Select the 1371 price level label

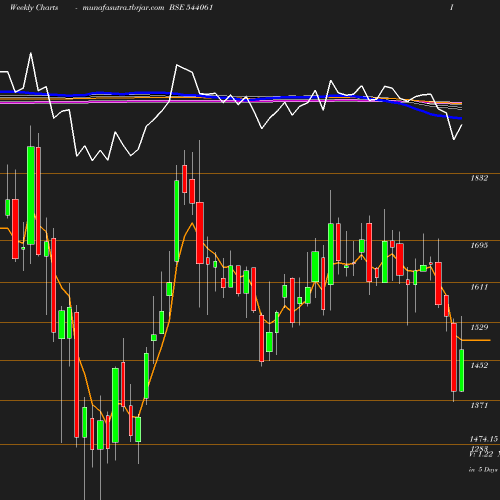pyautogui.click(x=479, y=405)
